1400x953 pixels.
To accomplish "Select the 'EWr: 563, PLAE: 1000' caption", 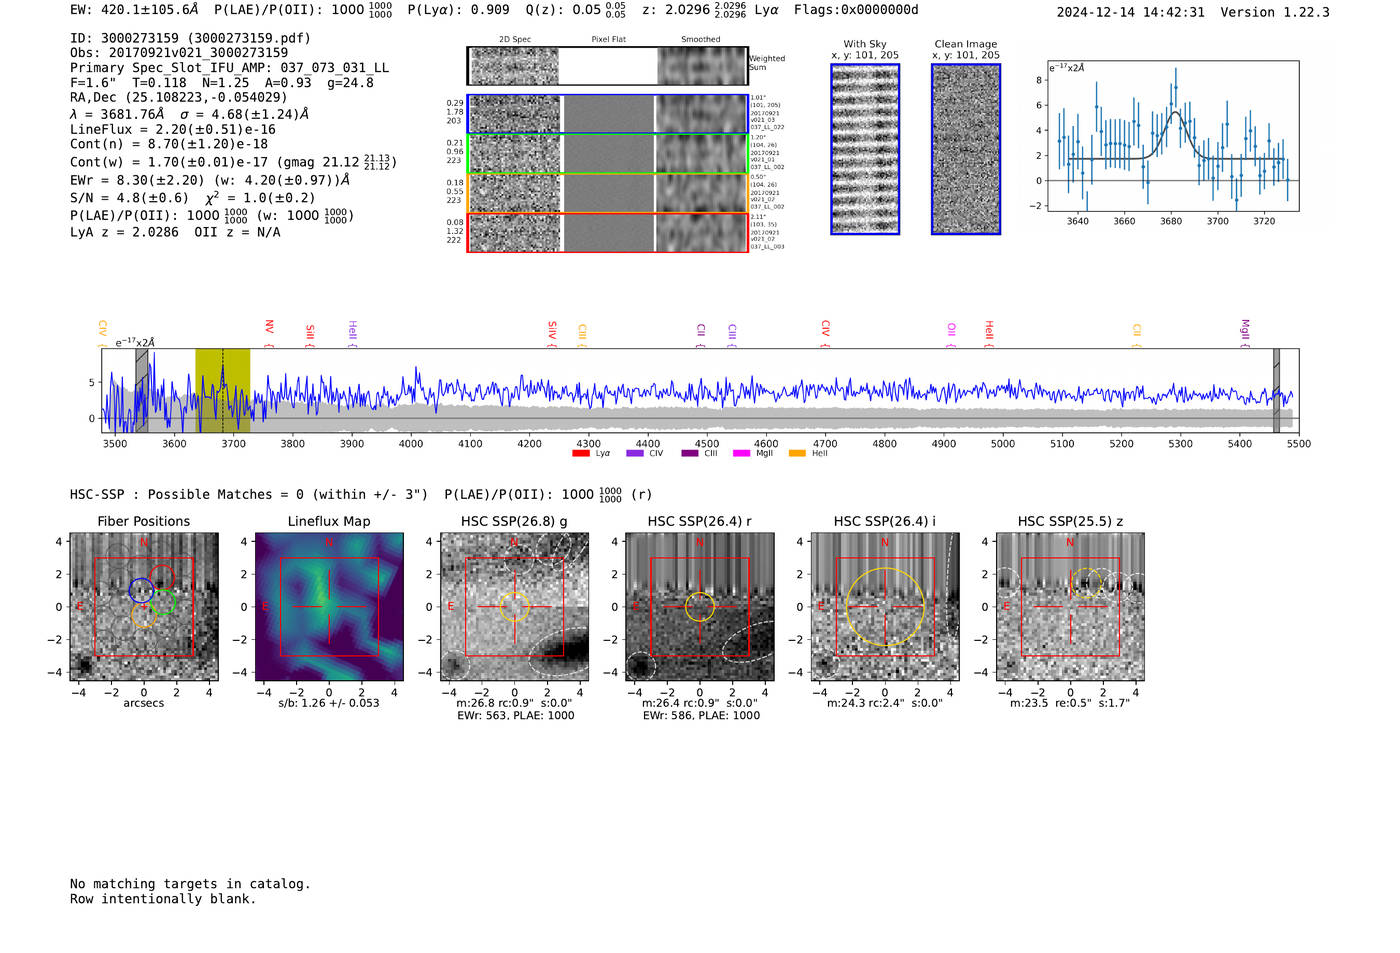I will 515,716.
